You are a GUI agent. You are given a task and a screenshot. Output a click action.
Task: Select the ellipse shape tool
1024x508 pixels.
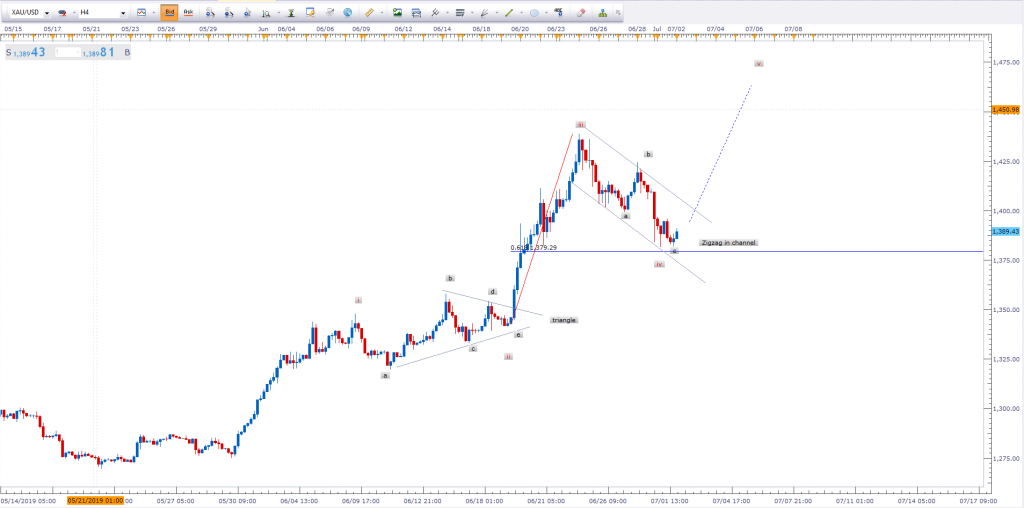point(535,13)
